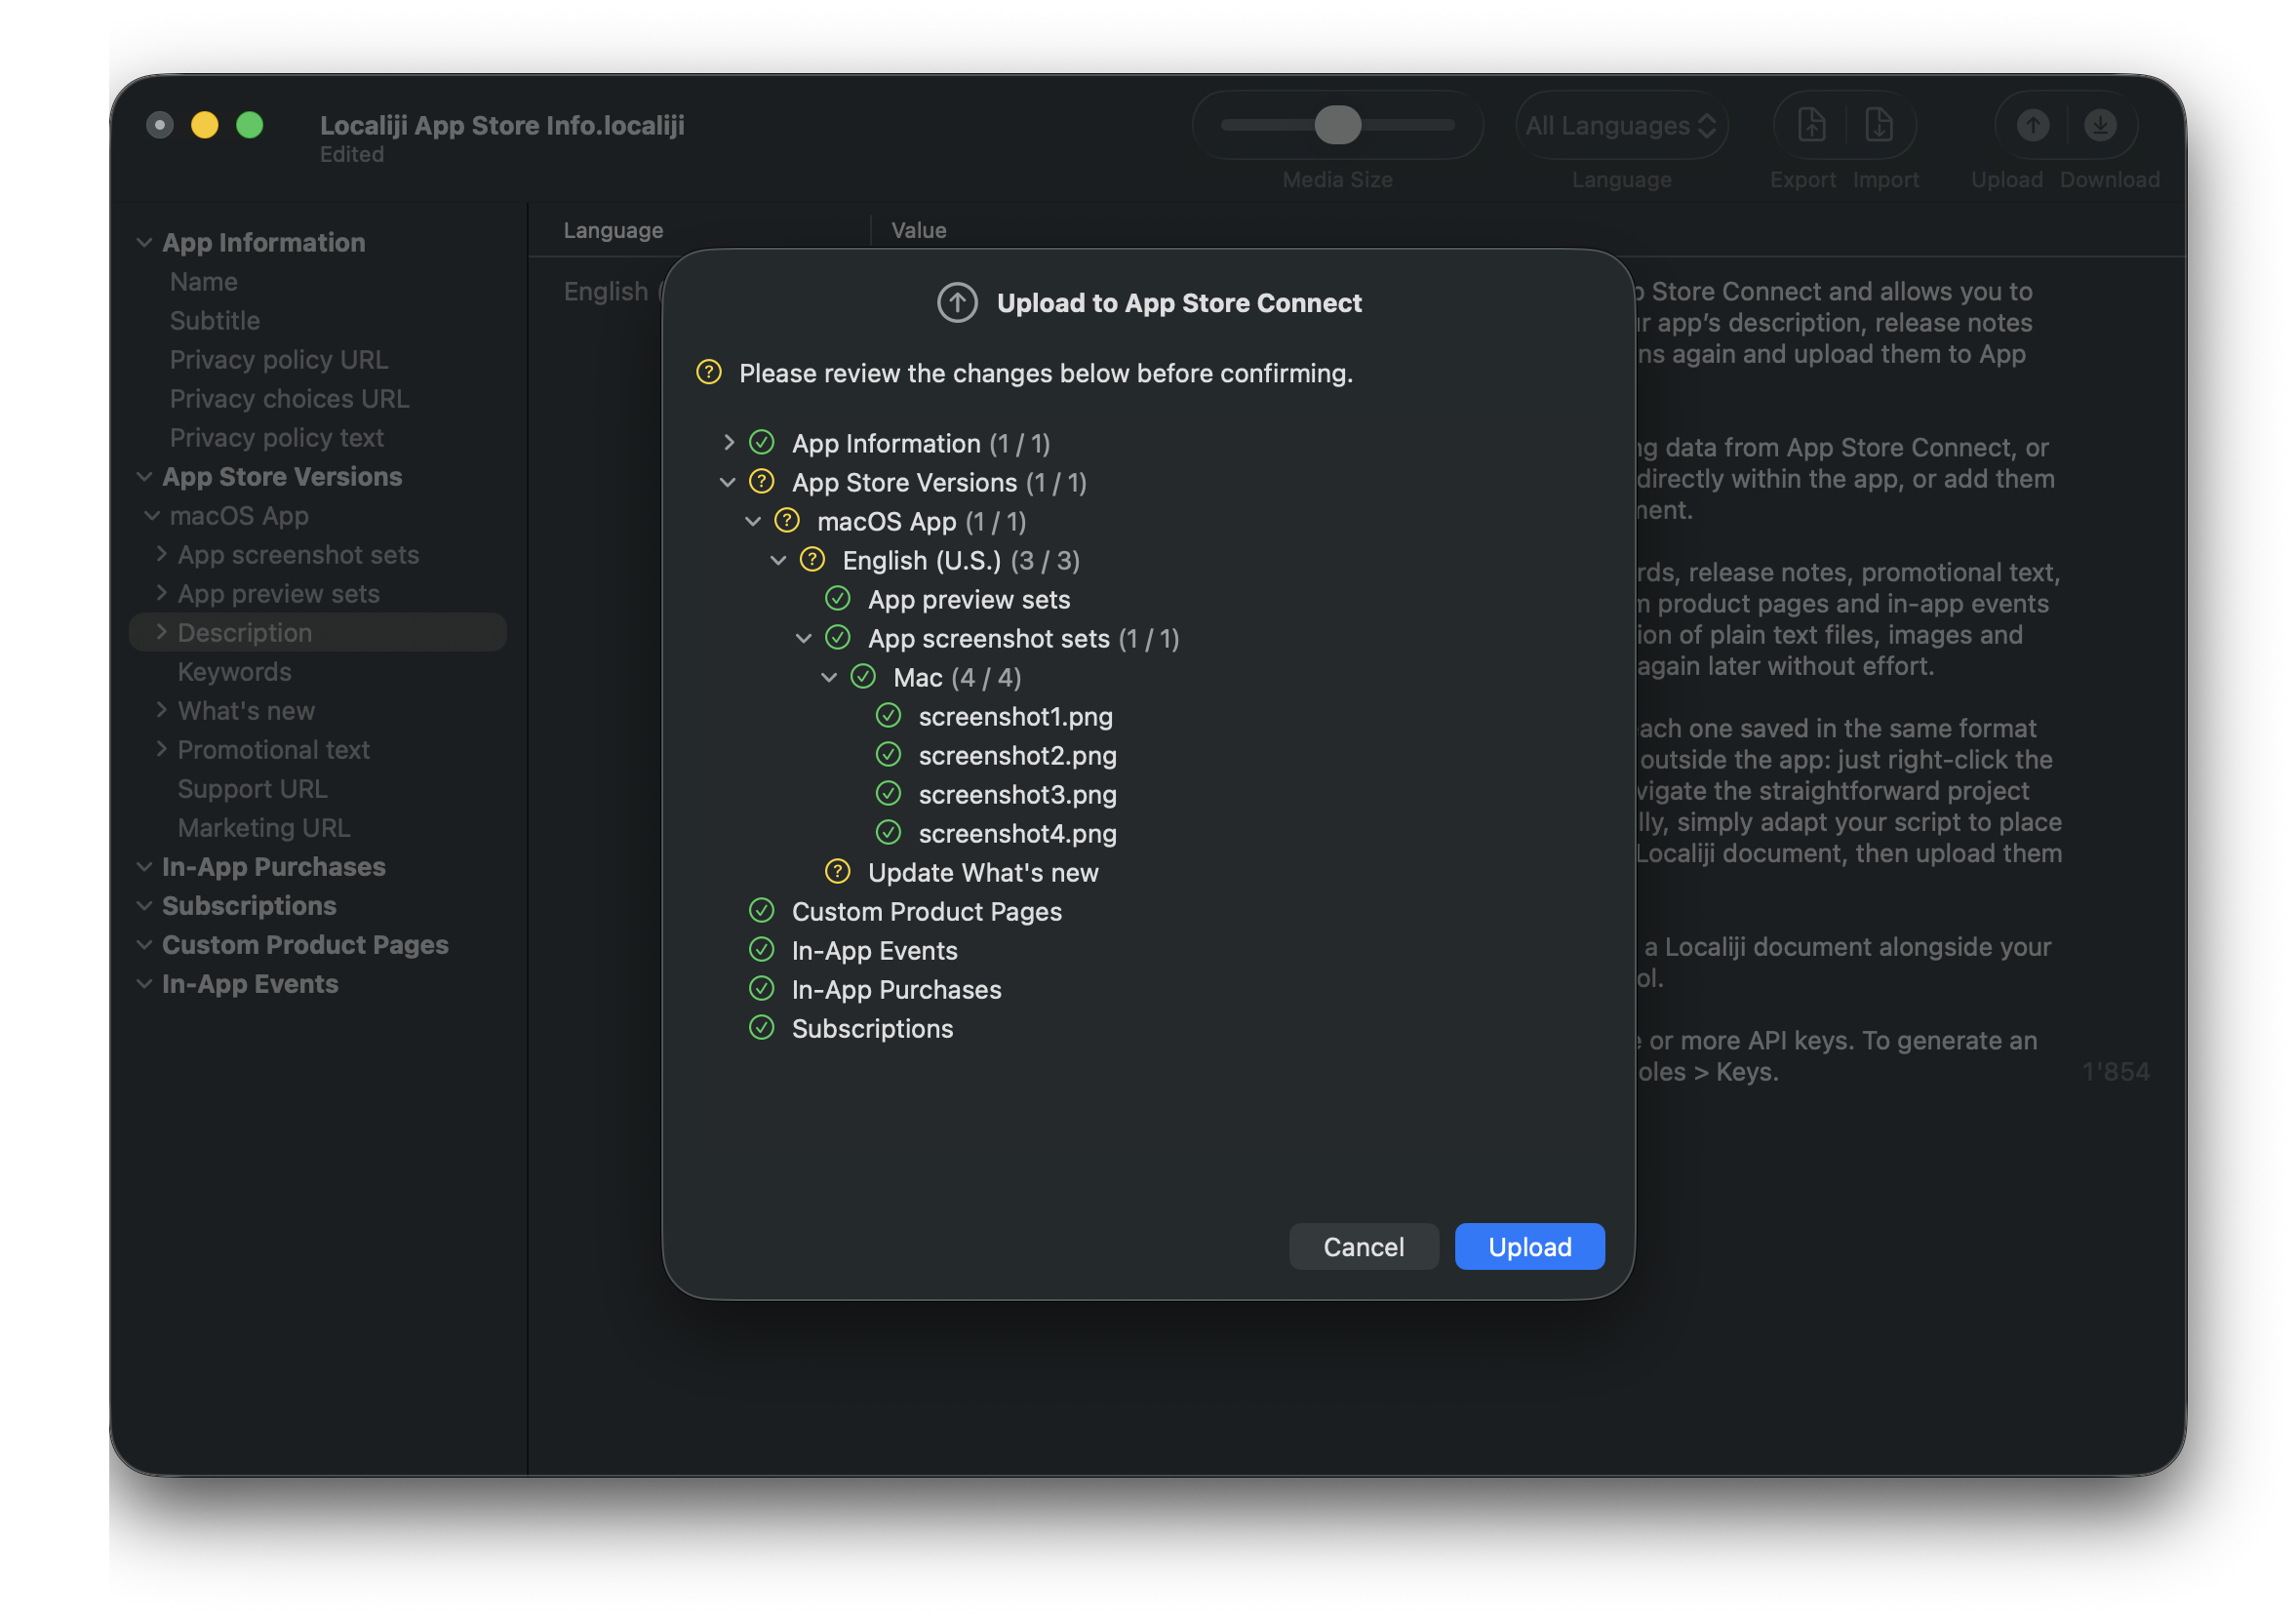Click the green check status for In-App Events
The height and width of the screenshot is (1621, 2296).
click(762, 950)
